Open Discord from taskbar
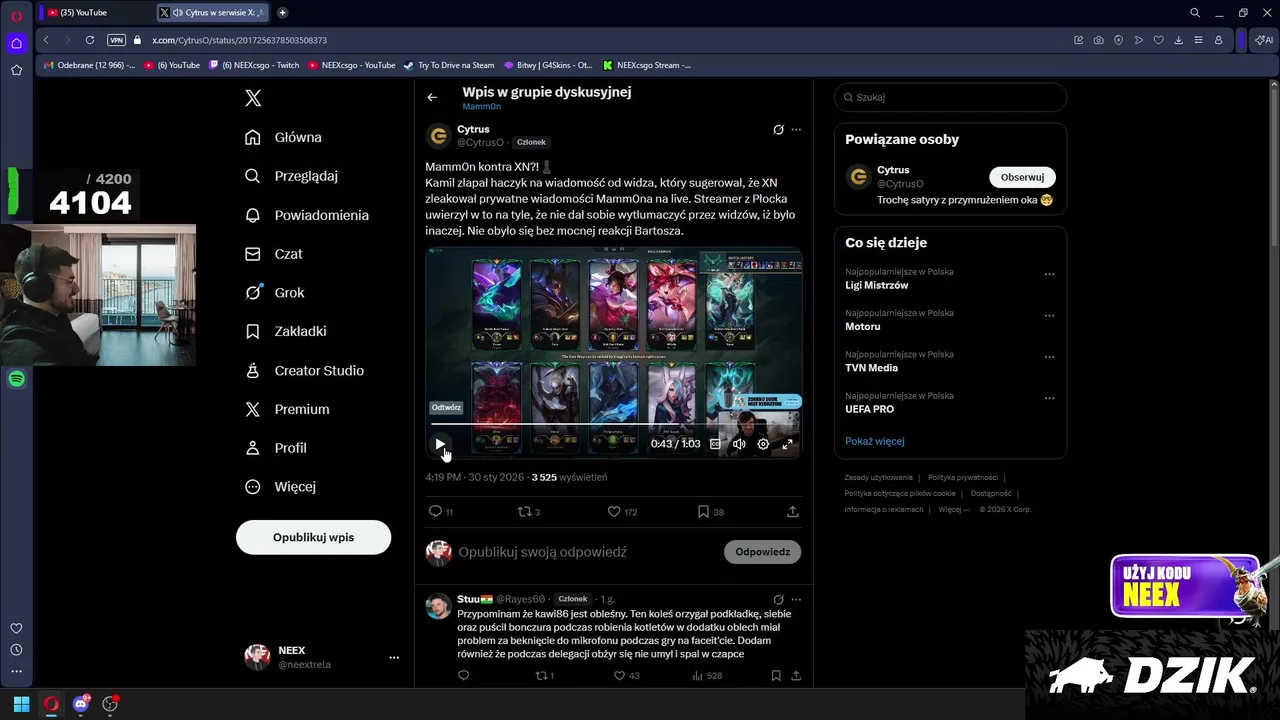1280x720 pixels. click(x=81, y=704)
